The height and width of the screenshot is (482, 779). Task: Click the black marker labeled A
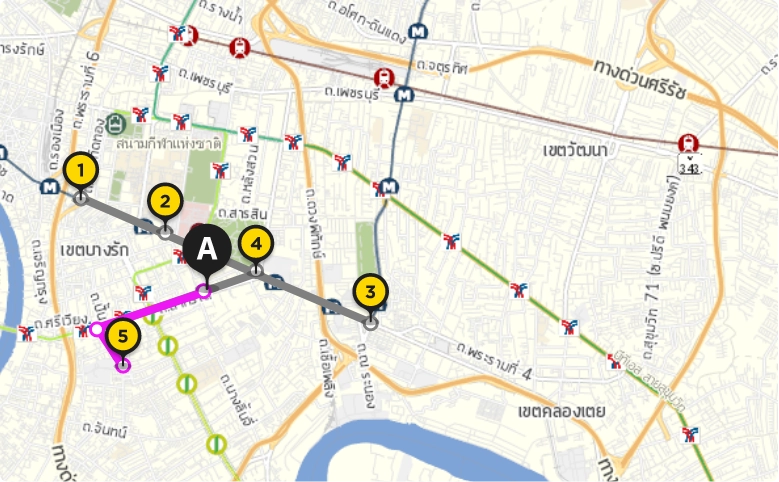click(x=207, y=249)
